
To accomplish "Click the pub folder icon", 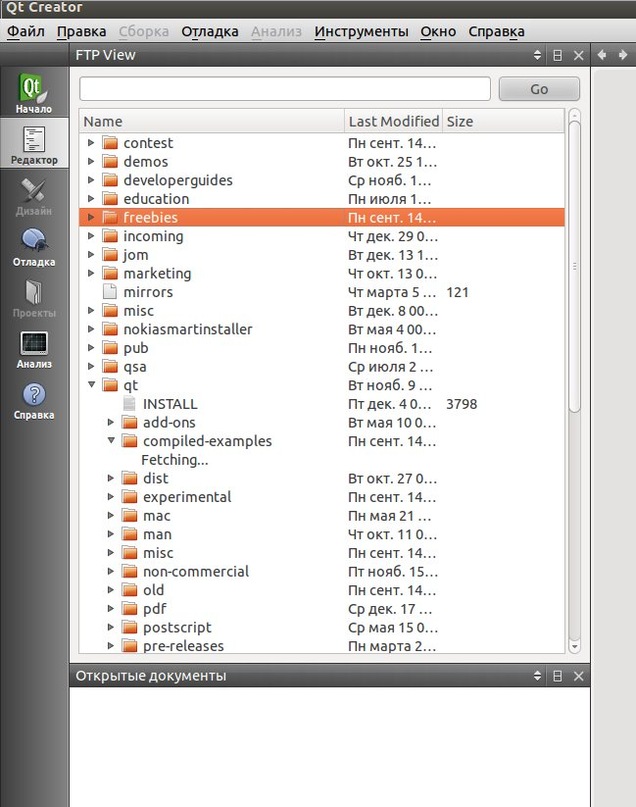I will [x=110, y=348].
